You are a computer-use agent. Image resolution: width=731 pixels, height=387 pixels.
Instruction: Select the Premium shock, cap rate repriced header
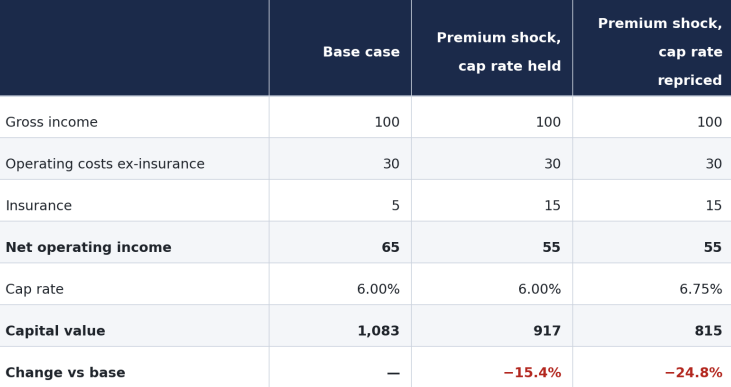pos(660,52)
